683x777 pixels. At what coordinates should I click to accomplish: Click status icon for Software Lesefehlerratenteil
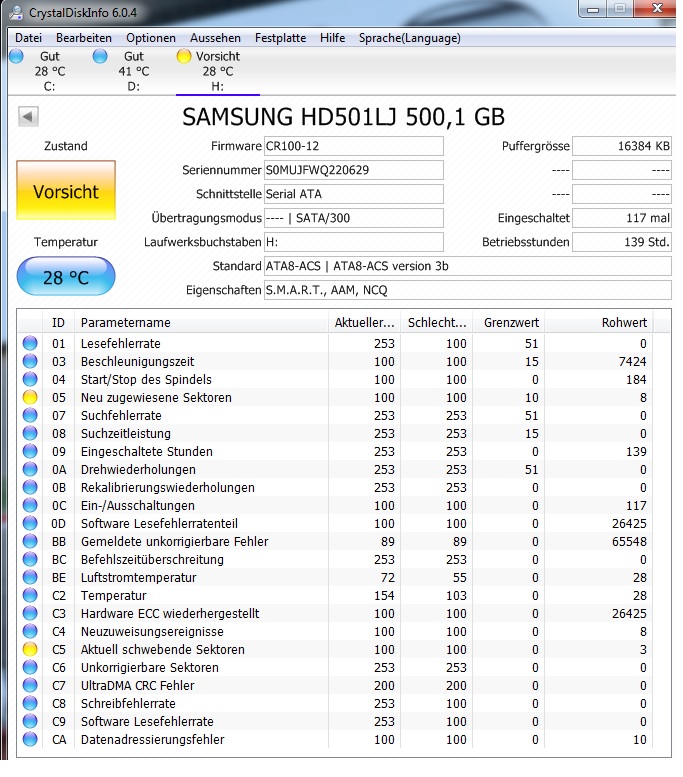point(30,523)
